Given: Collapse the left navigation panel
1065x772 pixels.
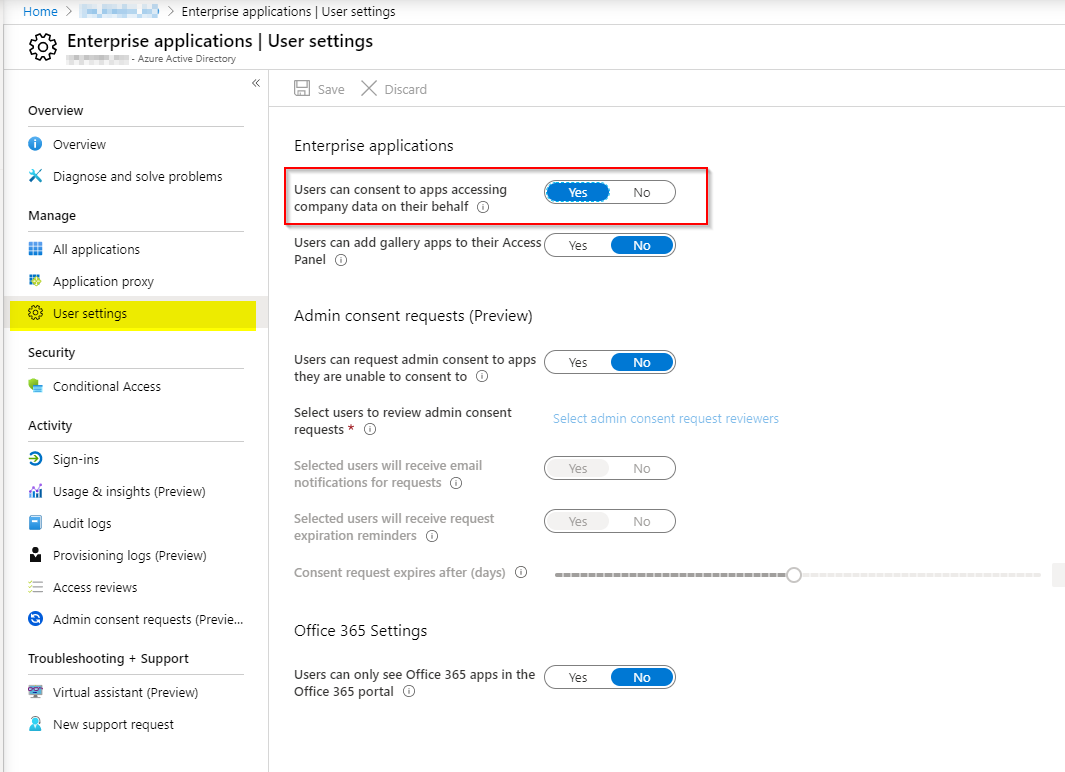Looking at the screenshot, I should [x=255, y=83].
